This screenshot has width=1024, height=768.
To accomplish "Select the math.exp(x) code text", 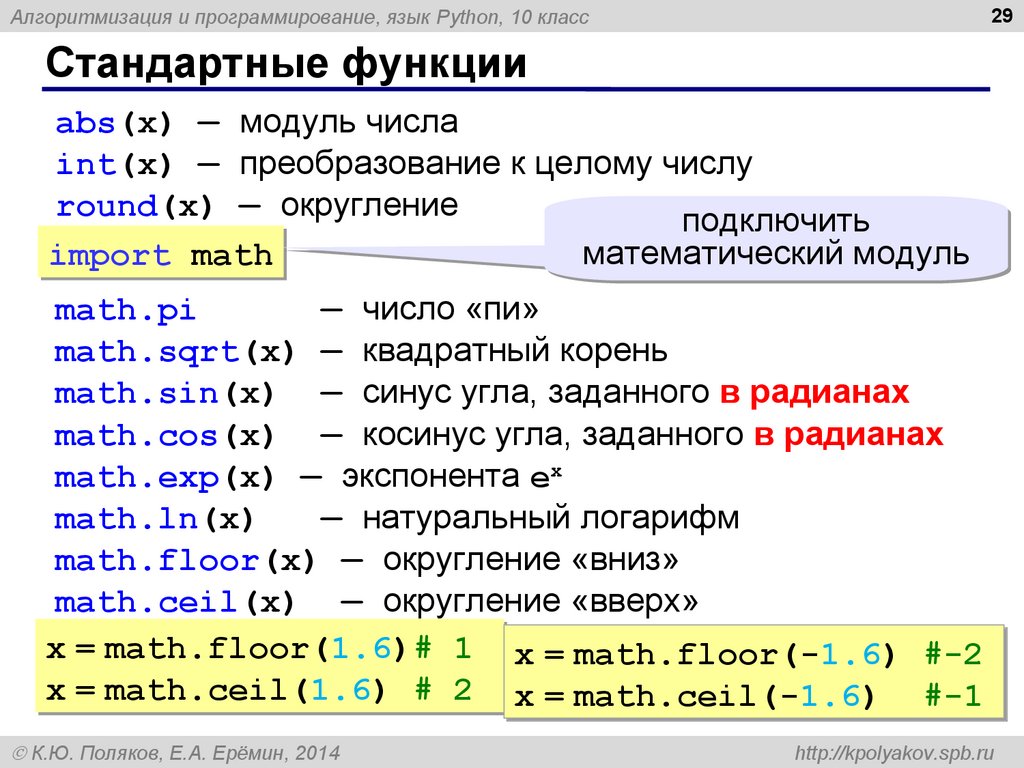I will 164,478.
